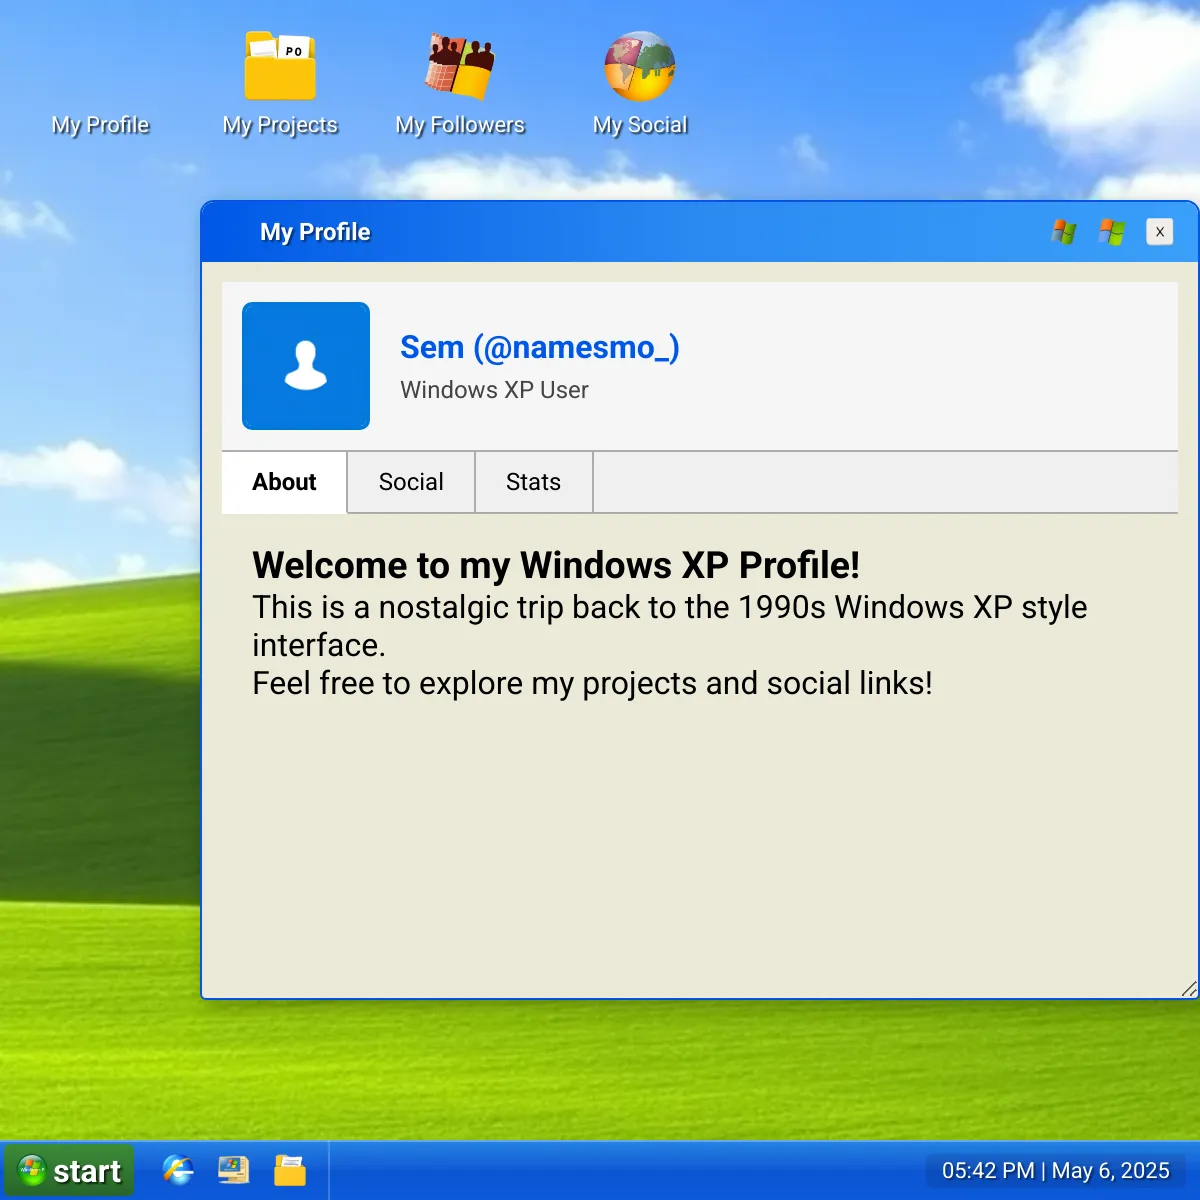The width and height of the screenshot is (1200, 1200).
Task: Click the Sem (@namesmo_) profile name
Action: (x=540, y=347)
